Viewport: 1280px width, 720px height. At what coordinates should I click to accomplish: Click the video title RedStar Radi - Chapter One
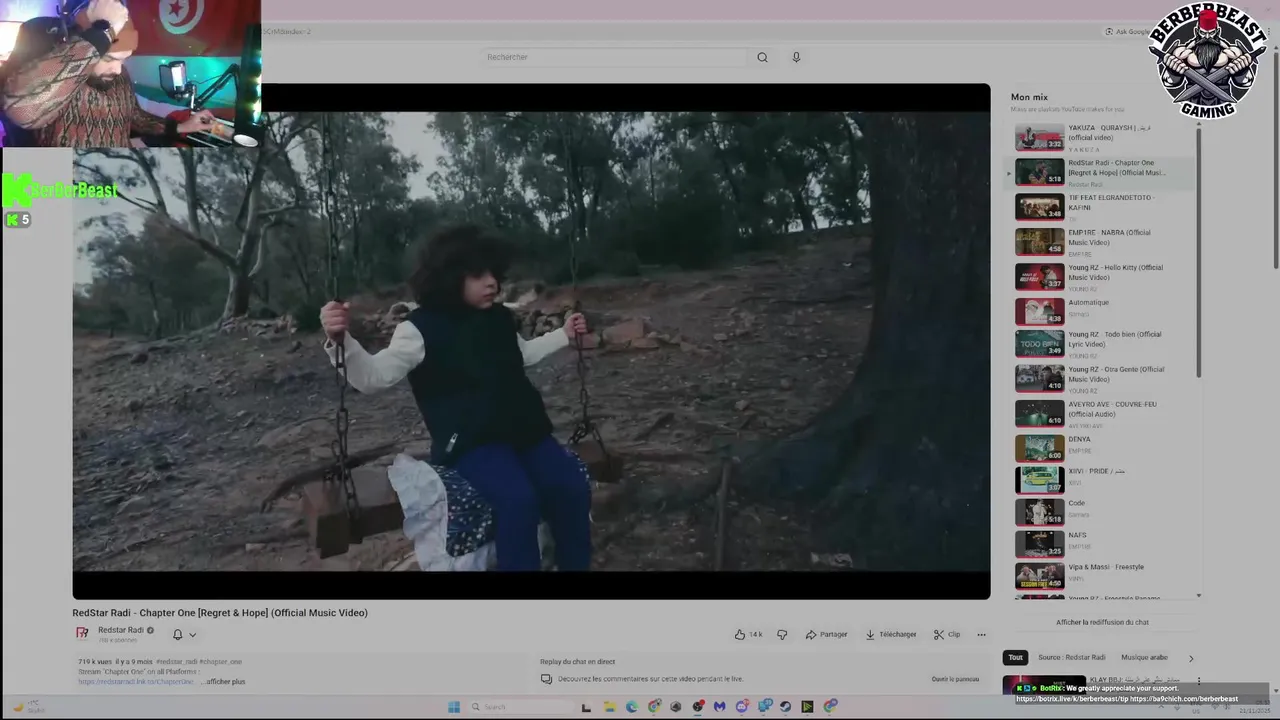click(x=220, y=613)
